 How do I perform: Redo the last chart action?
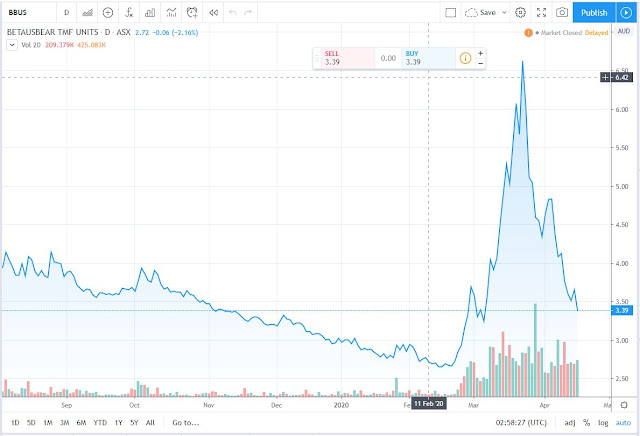[248, 13]
